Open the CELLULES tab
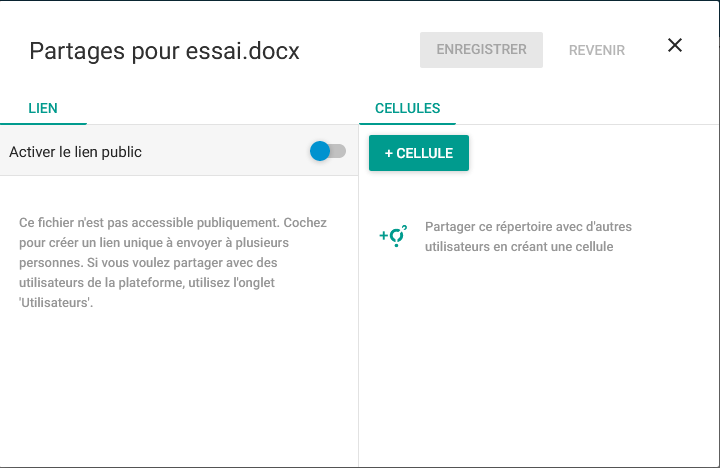720x468 pixels. tap(407, 108)
